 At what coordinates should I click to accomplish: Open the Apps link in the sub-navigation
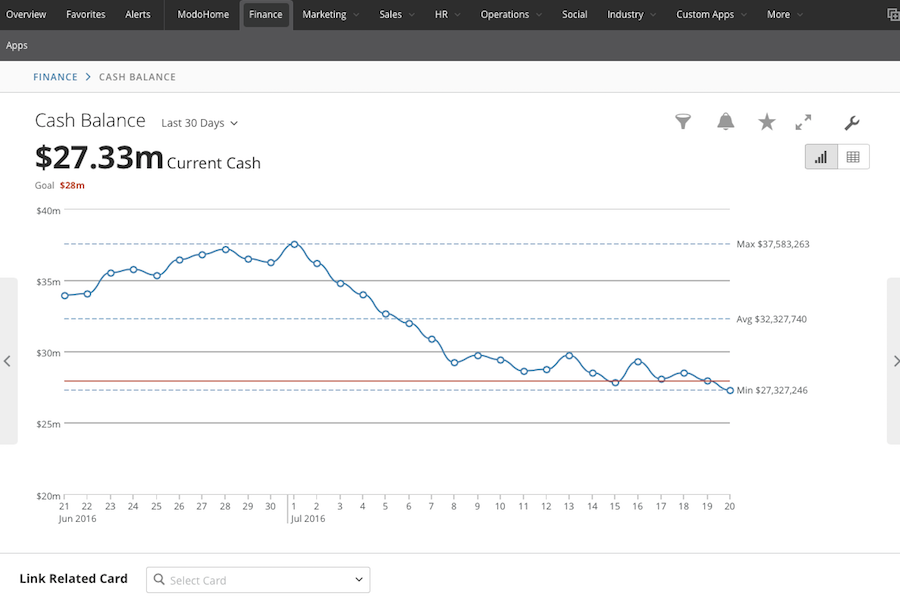coord(17,46)
